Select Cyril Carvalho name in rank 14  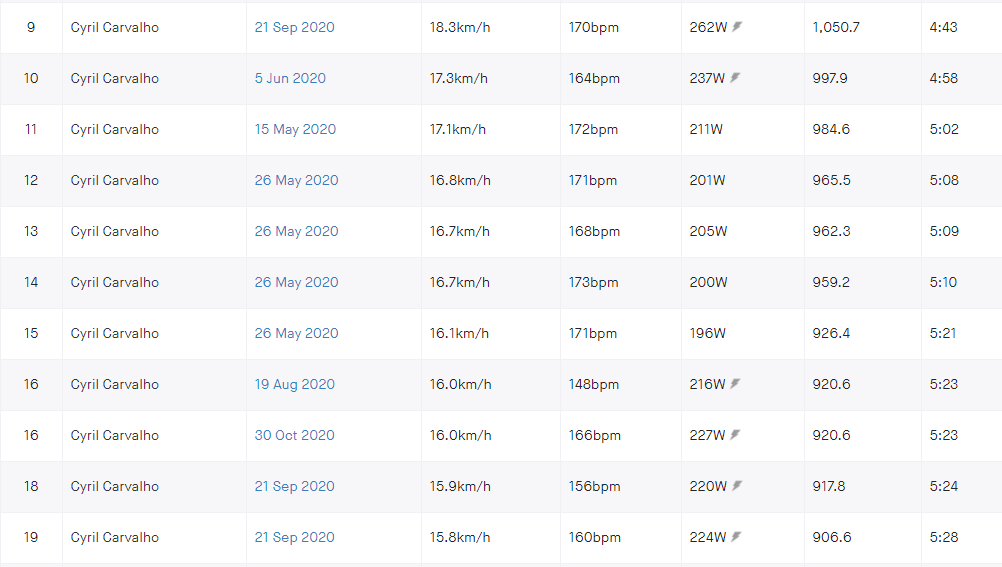tap(114, 282)
